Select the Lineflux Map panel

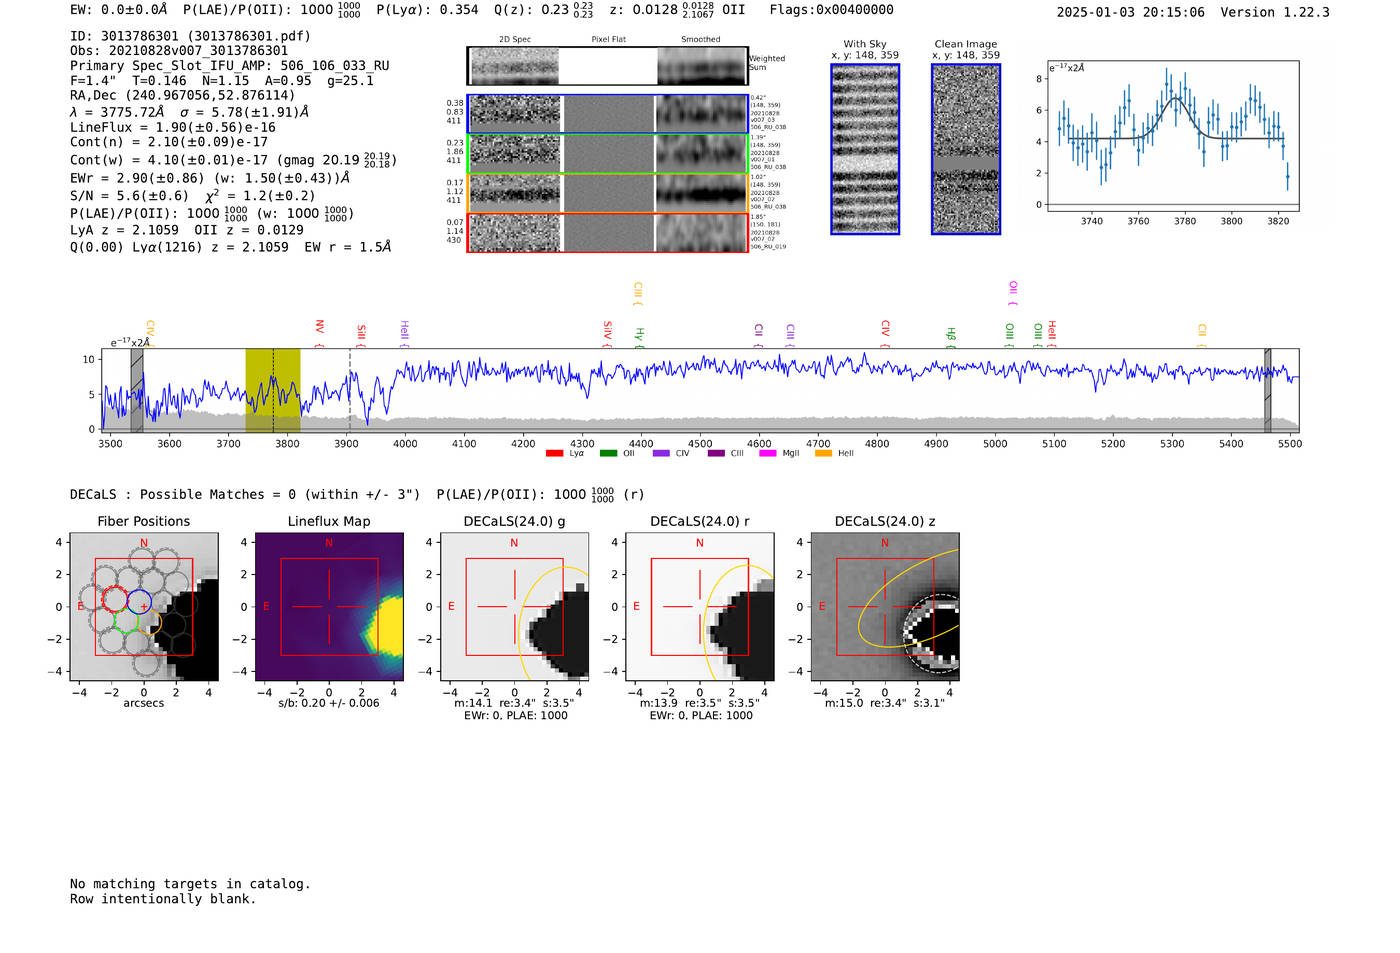coord(329,607)
